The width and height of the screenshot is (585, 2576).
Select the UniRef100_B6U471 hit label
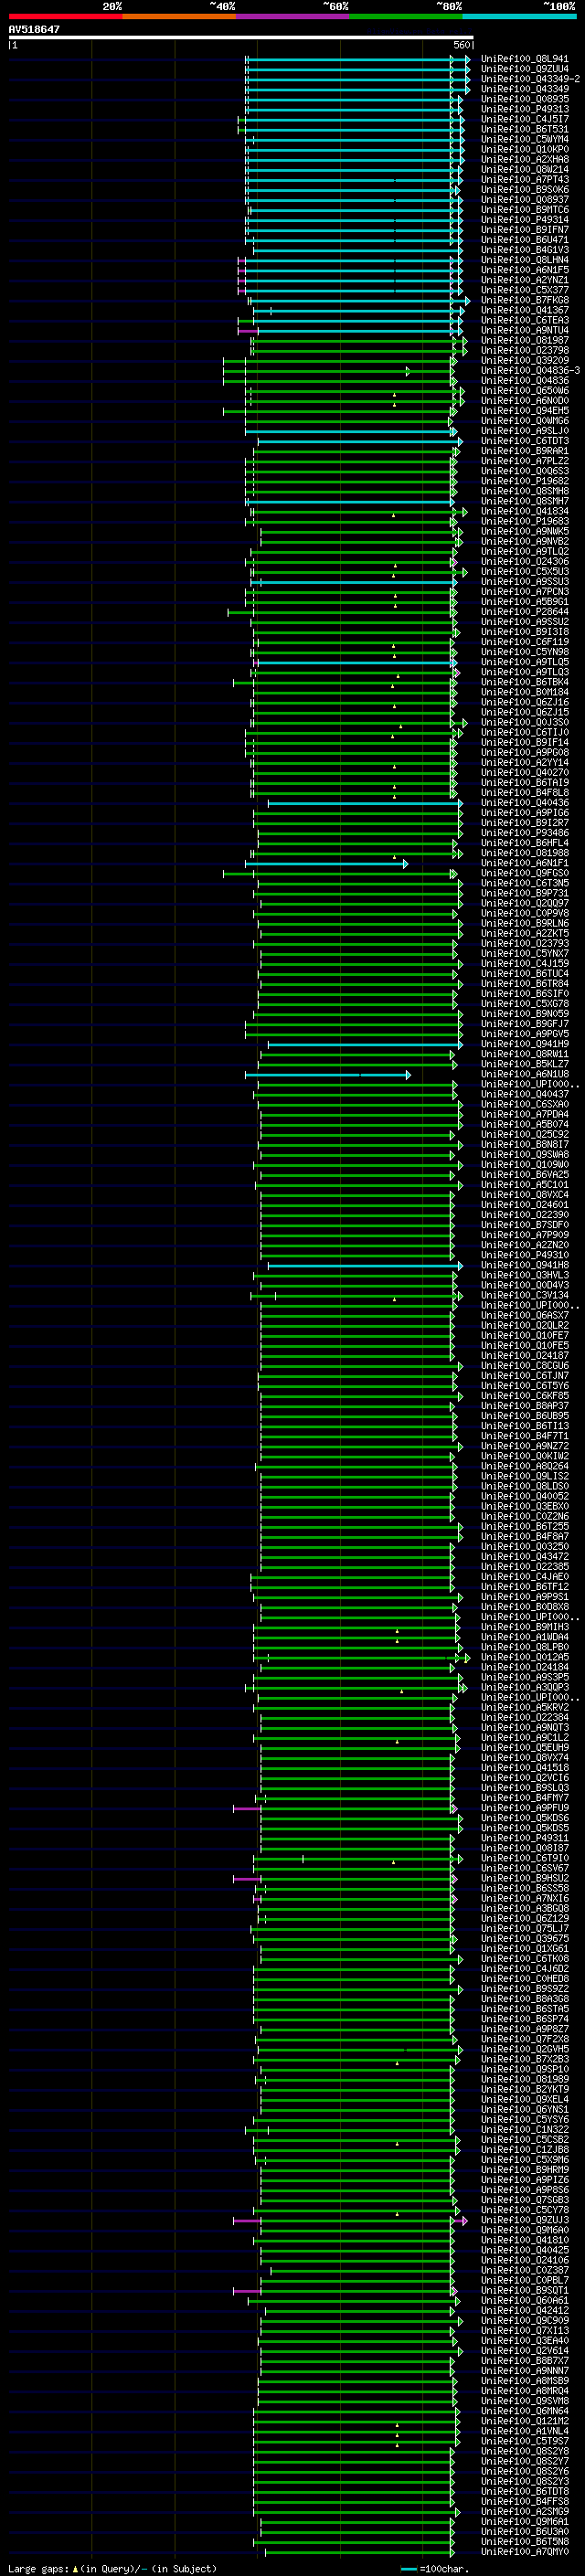525,240
